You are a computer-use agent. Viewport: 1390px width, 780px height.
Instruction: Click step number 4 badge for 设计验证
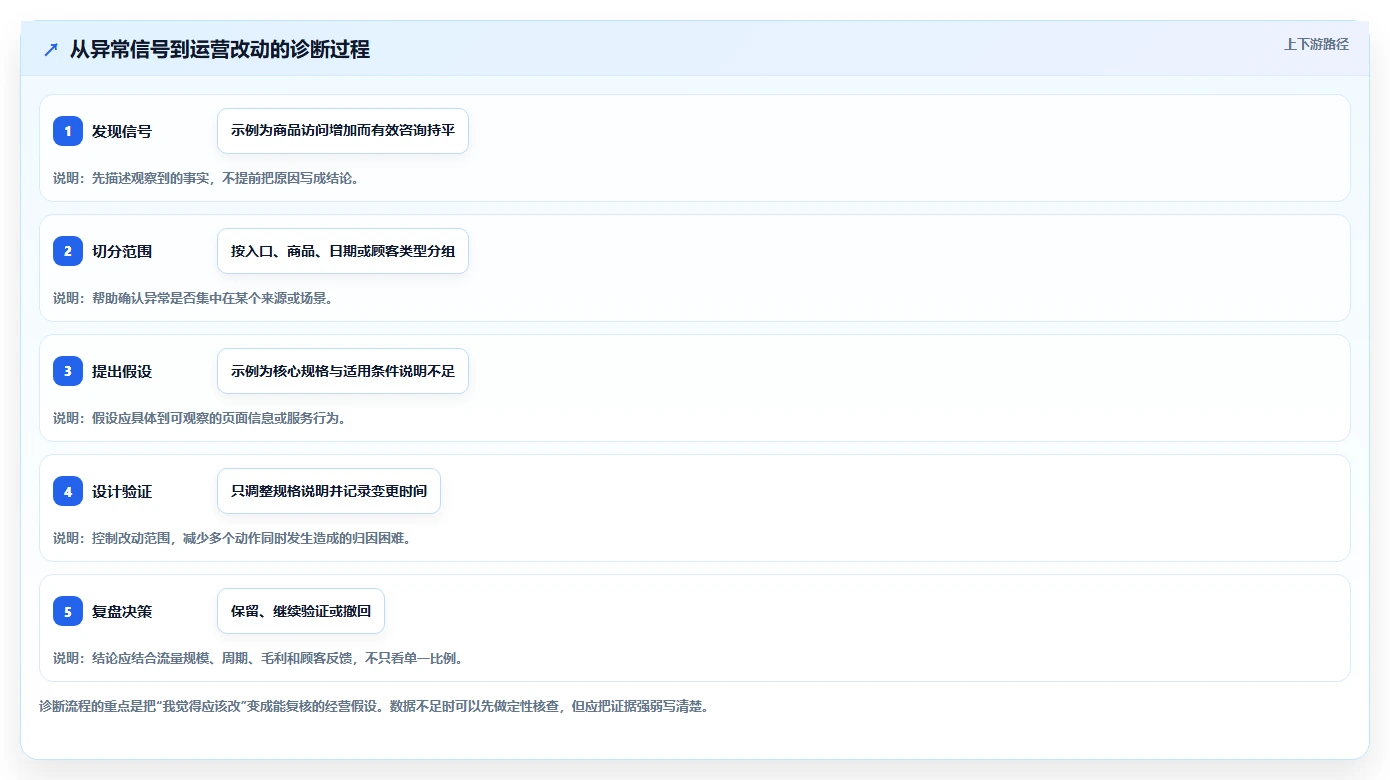[x=68, y=491]
